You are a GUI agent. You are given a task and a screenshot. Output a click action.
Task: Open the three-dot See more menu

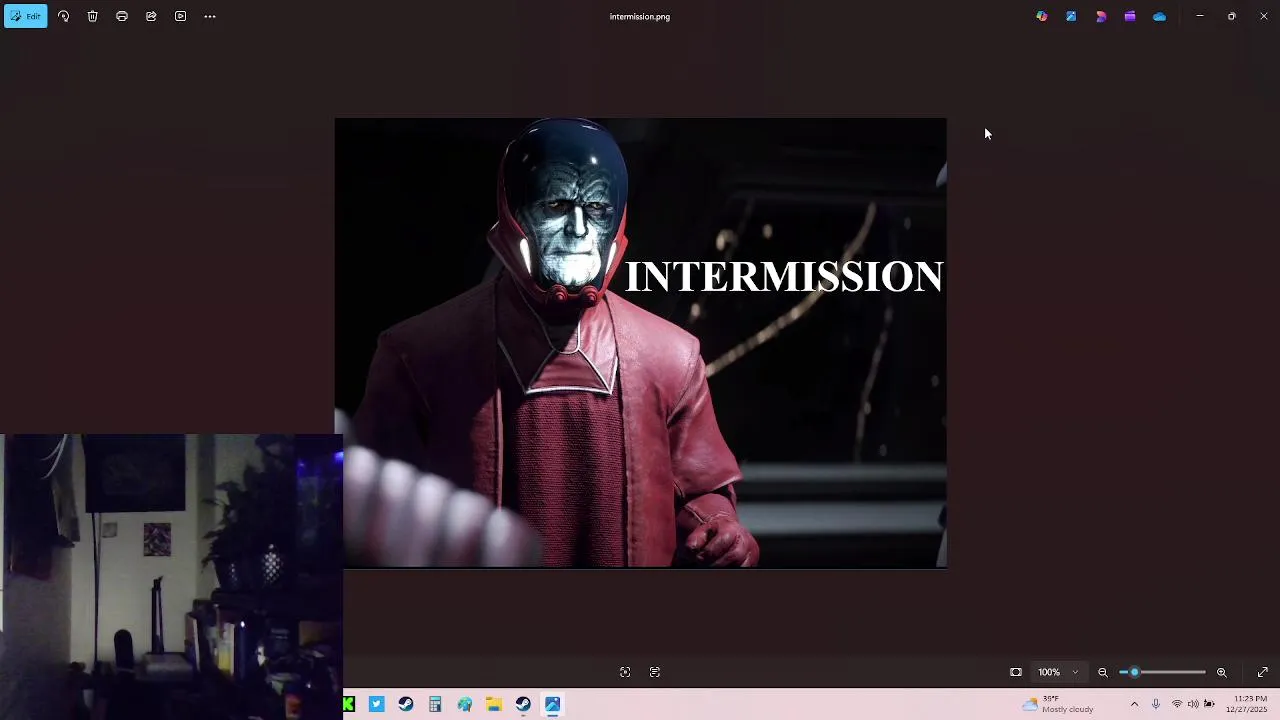pyautogui.click(x=210, y=16)
